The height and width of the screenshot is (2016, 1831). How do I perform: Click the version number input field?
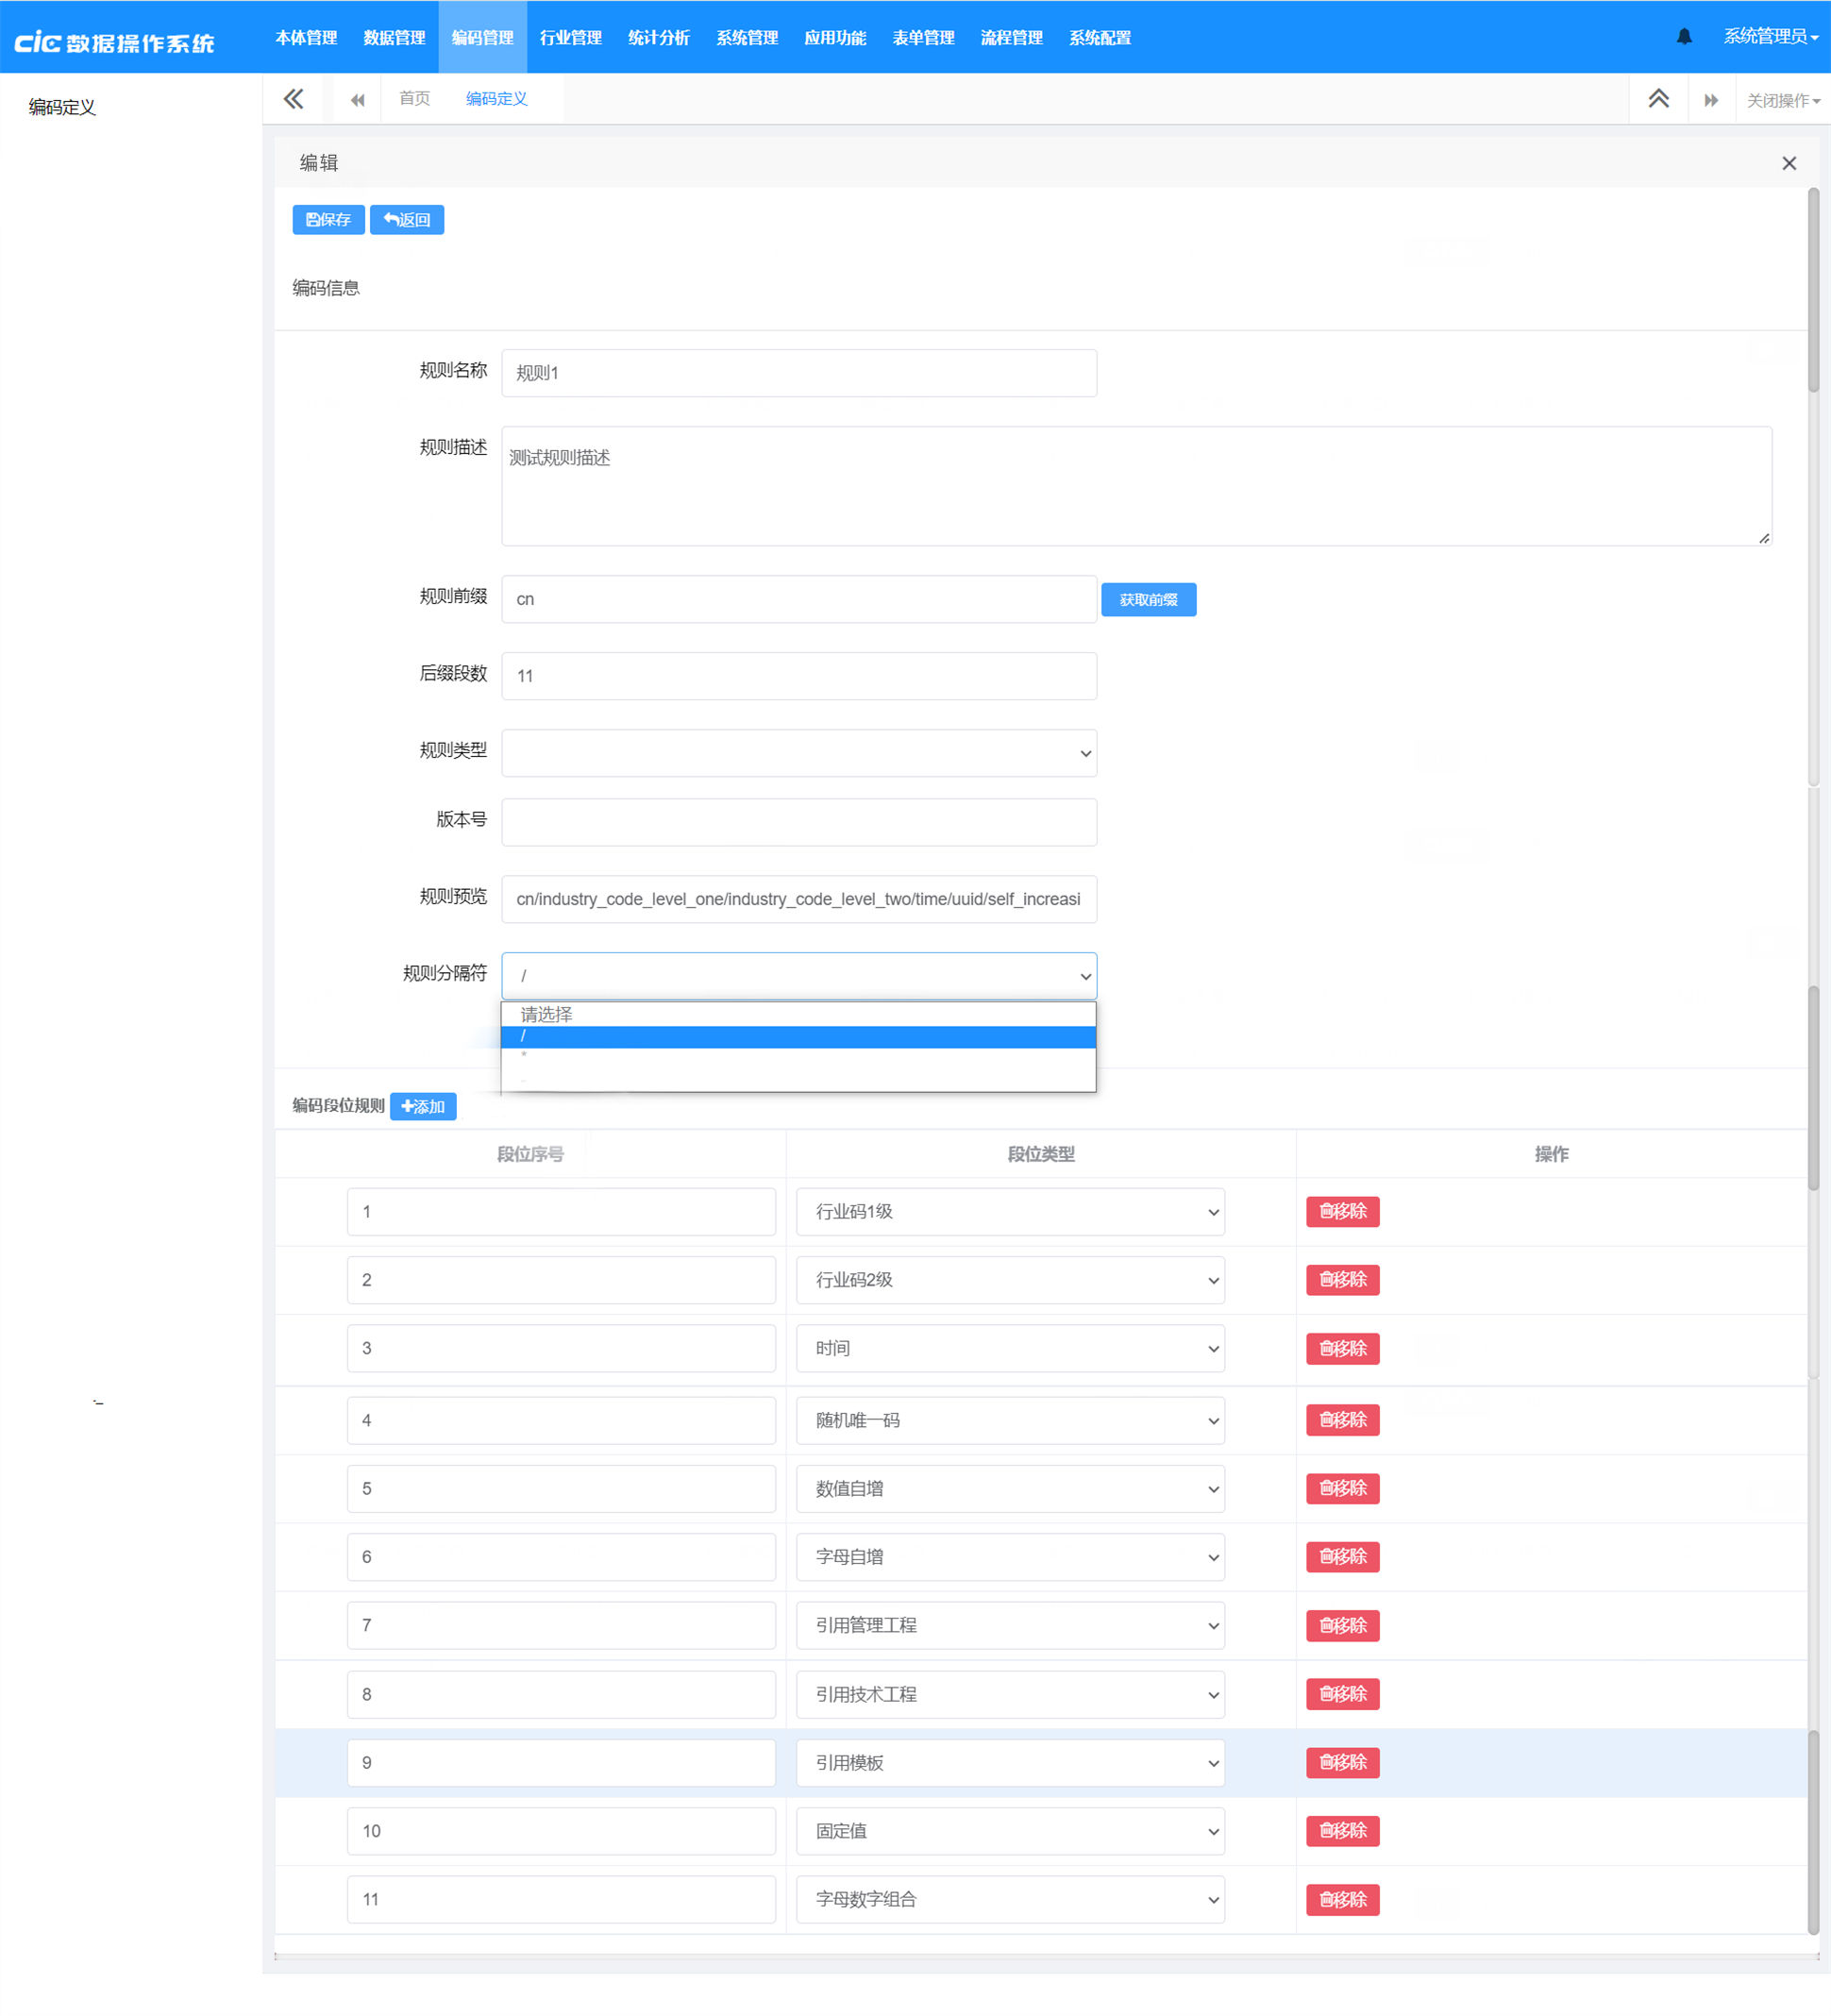798,822
